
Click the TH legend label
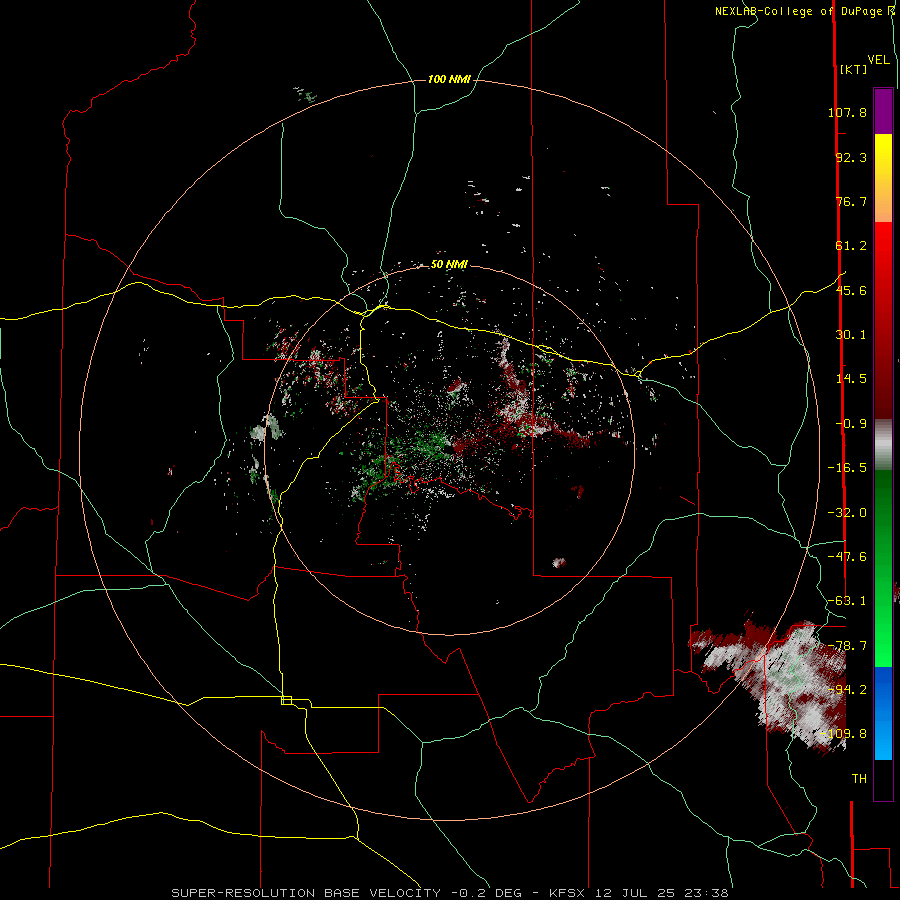tap(859, 779)
